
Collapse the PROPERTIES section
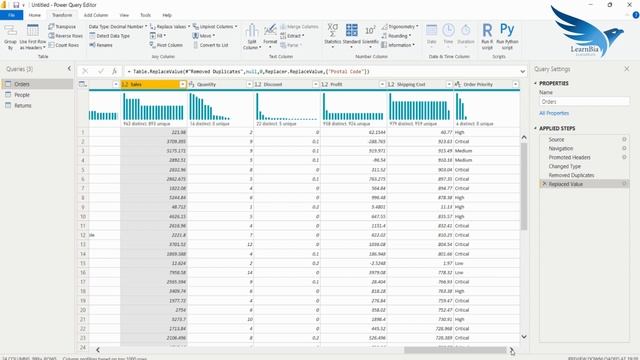click(536, 83)
